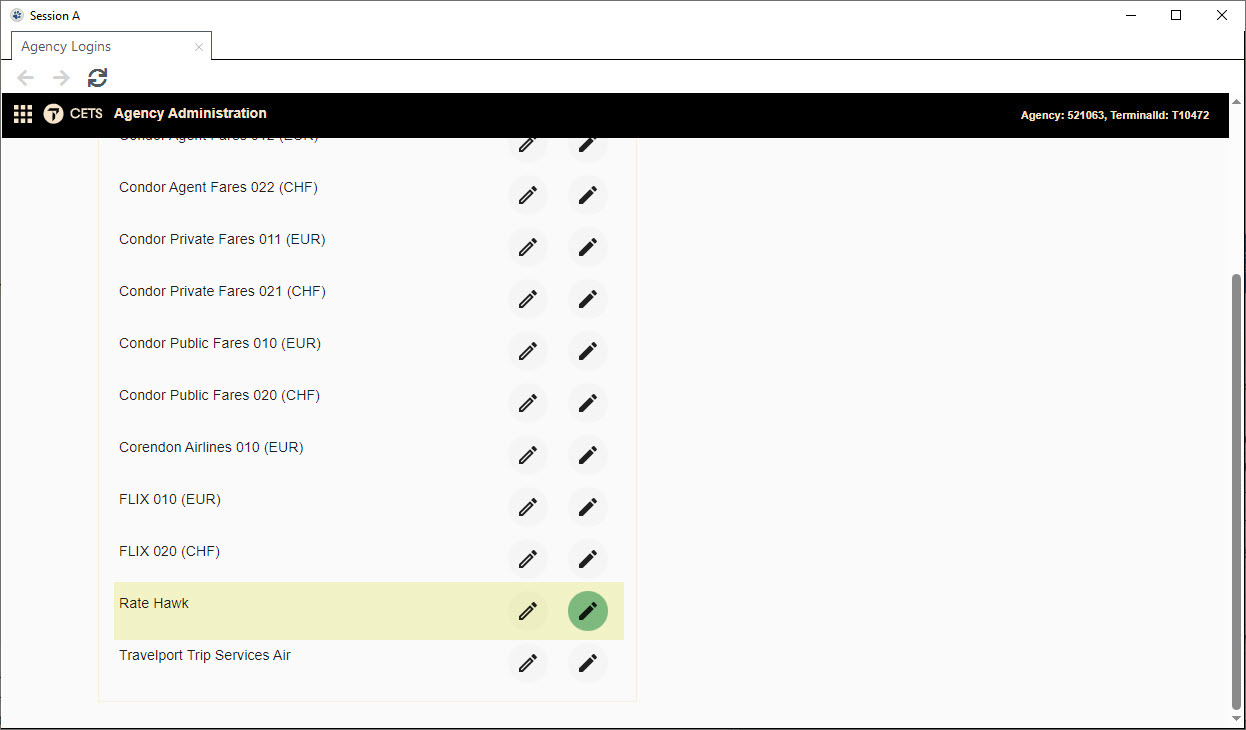The image size is (1246, 730).
Task: Click filled pencil for FLIX 020 (CHF)
Action: point(588,559)
